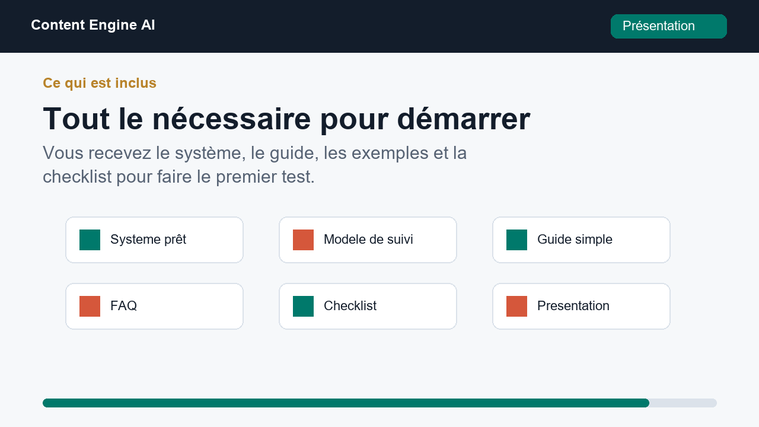Image resolution: width=759 pixels, height=427 pixels.
Task: Click the orange square beside Presentation card
Action: pyautogui.click(x=516, y=306)
